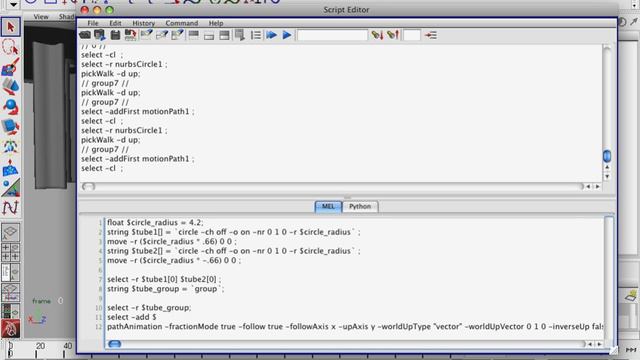This screenshot has height=360, width=640.
Task: Switch to the Python tab
Action: click(x=360, y=207)
